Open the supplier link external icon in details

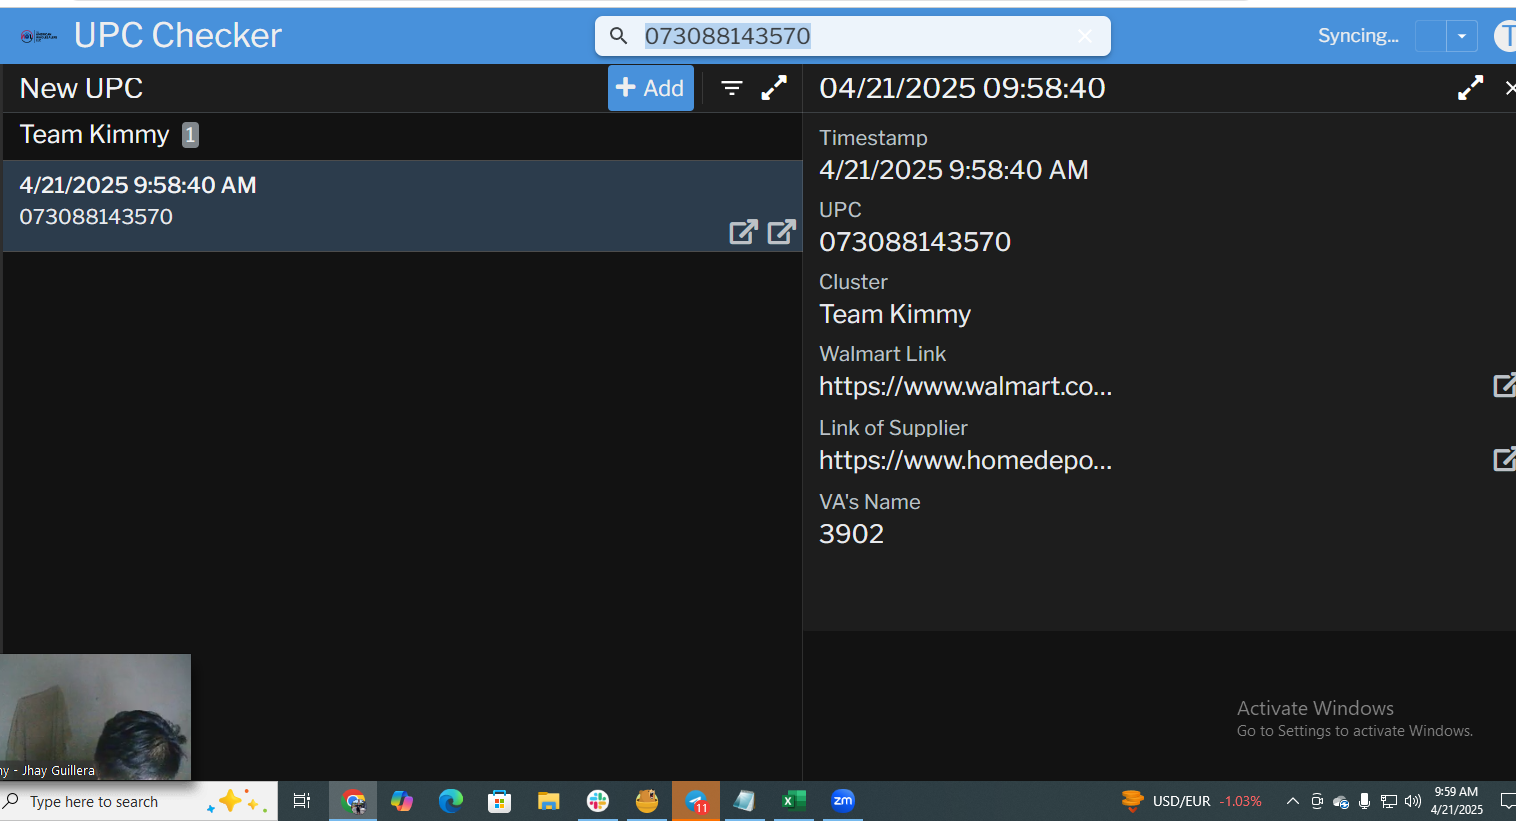(1503, 459)
